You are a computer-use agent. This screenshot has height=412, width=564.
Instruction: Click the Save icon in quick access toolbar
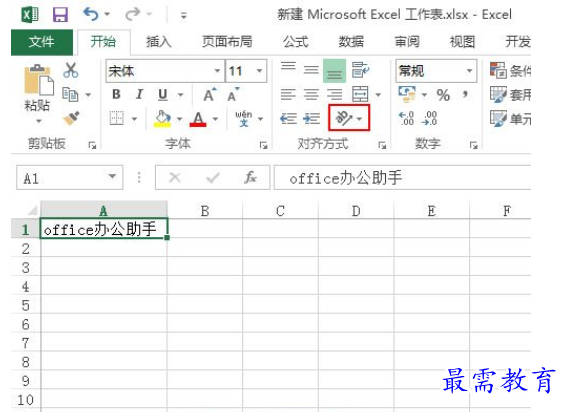[60, 15]
